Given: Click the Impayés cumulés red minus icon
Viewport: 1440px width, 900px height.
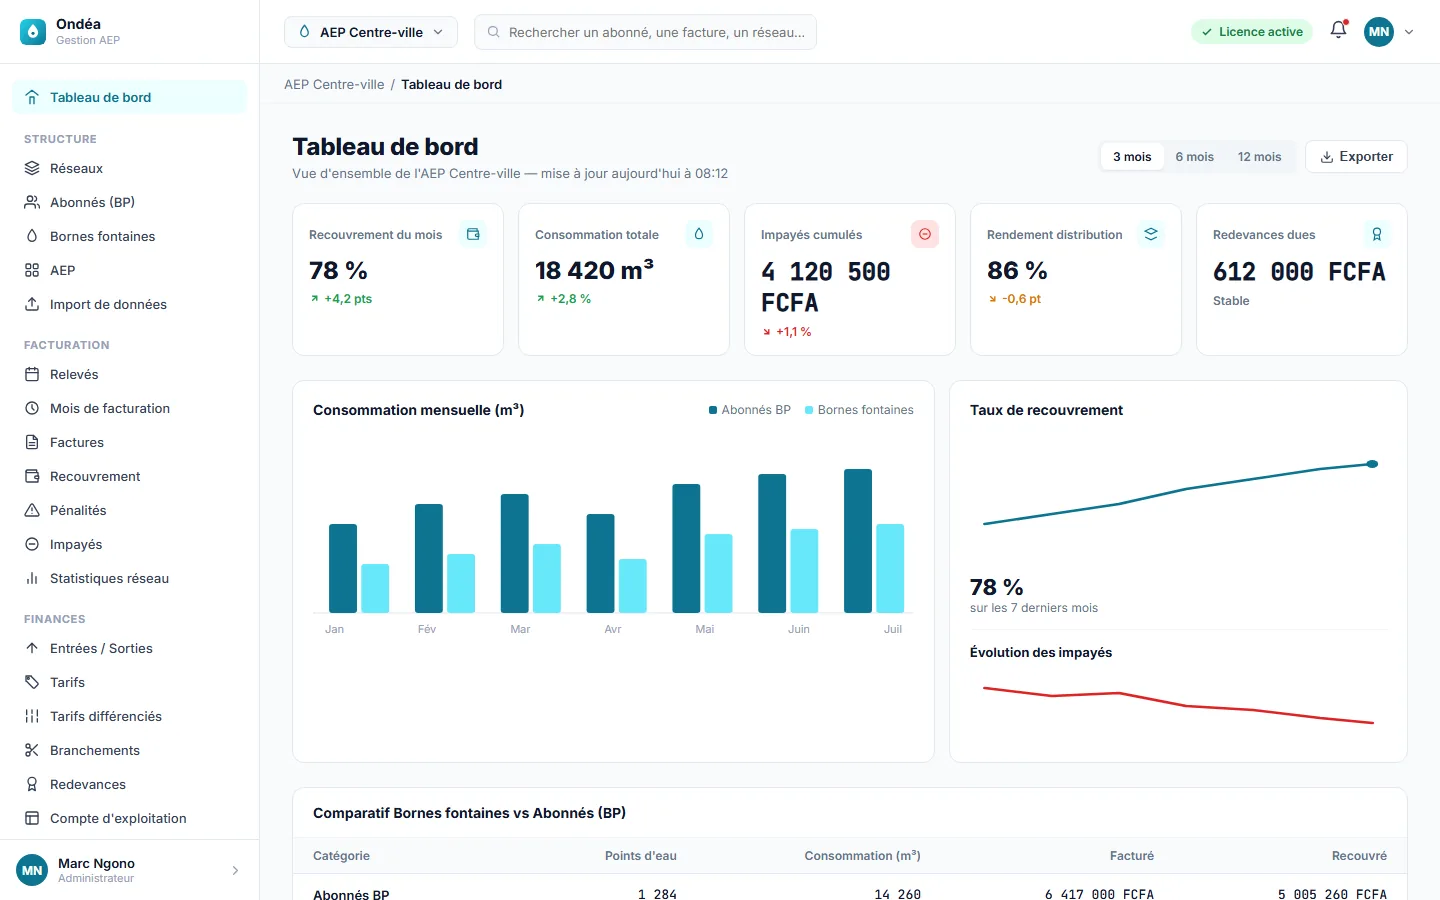Looking at the screenshot, I should 925,234.
